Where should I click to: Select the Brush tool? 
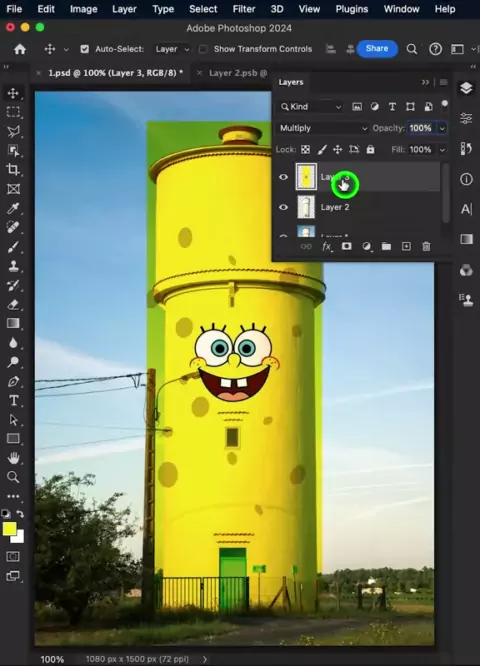13,247
